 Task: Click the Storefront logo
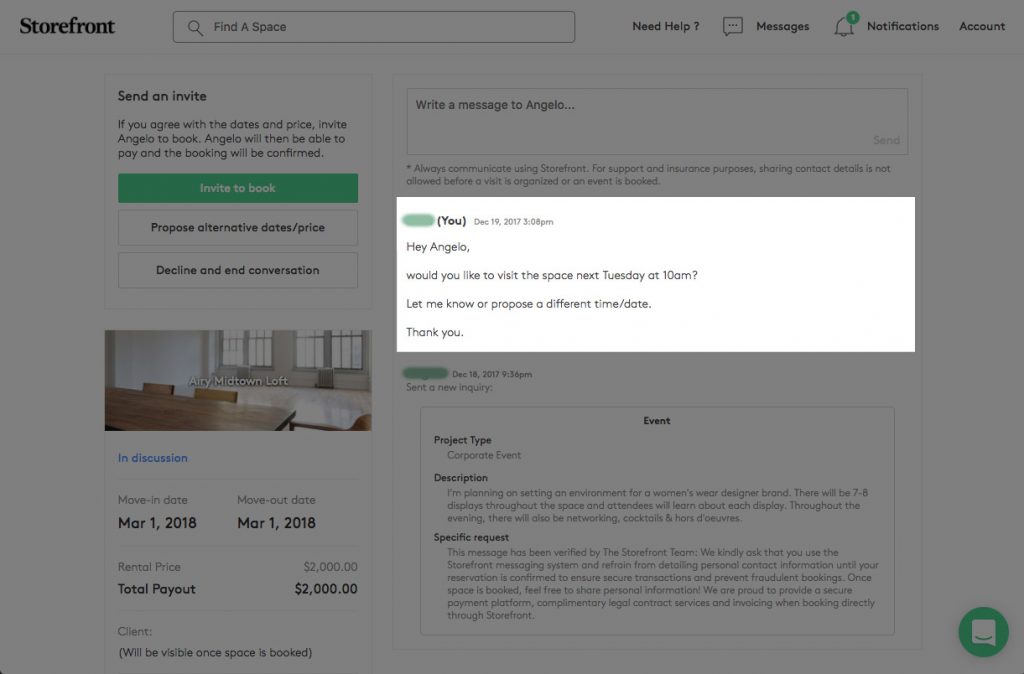click(x=67, y=26)
